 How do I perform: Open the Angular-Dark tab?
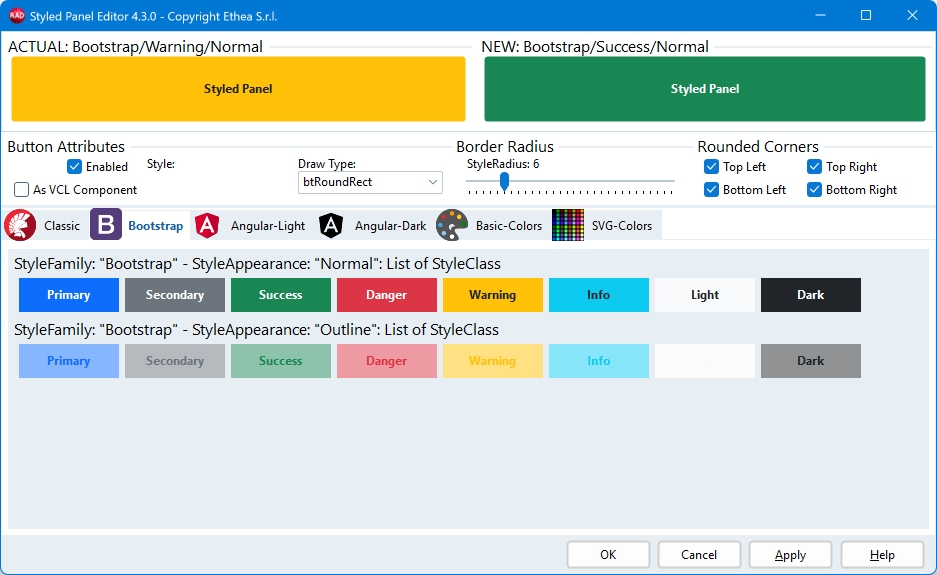390,226
